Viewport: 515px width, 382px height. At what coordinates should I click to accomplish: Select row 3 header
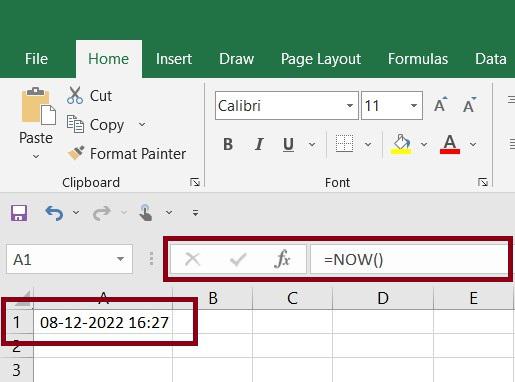[16, 370]
